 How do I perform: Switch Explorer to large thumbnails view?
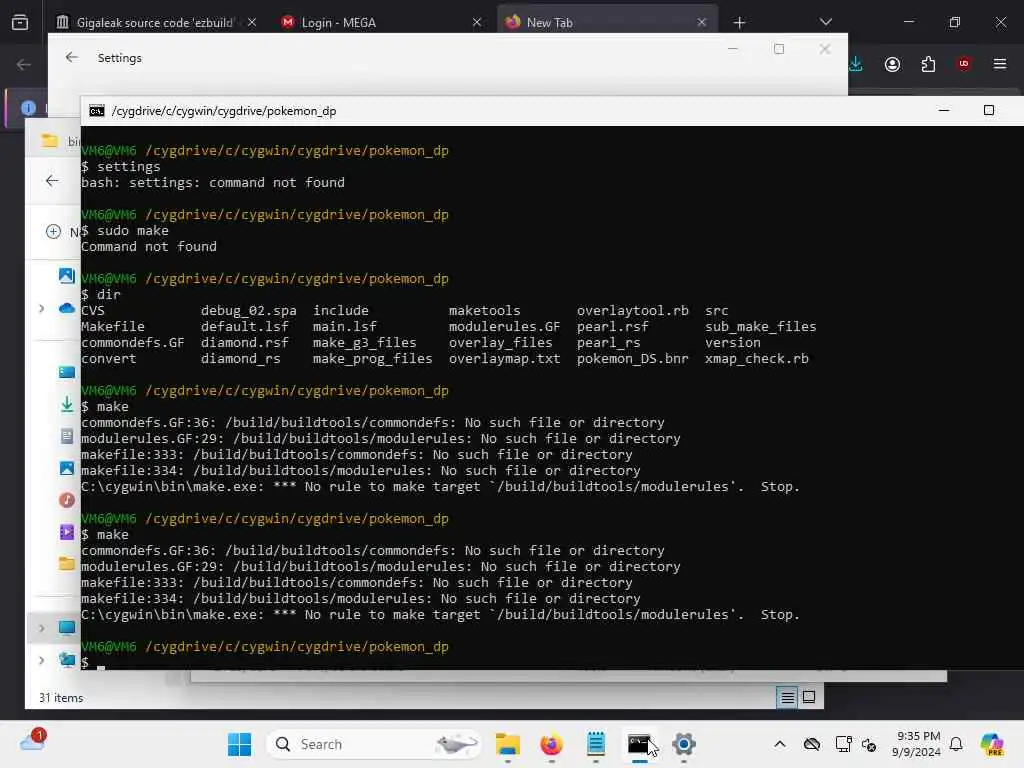[808, 697]
